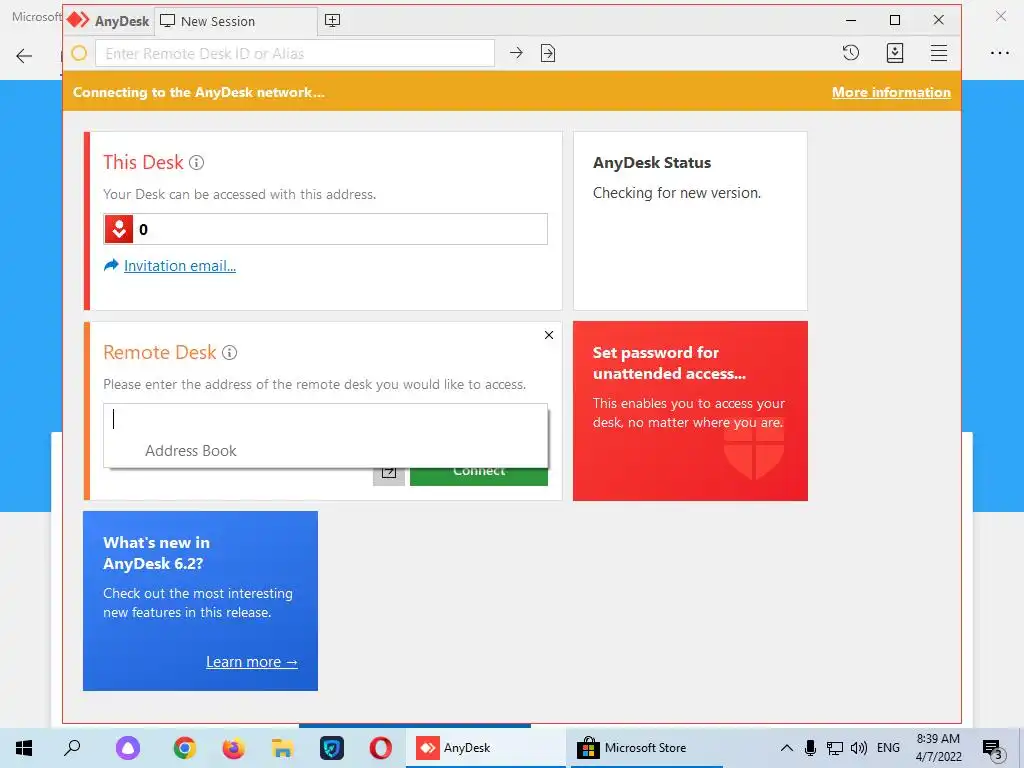Click the remote desk address input
This screenshot has height=768, width=1024.
(325, 419)
